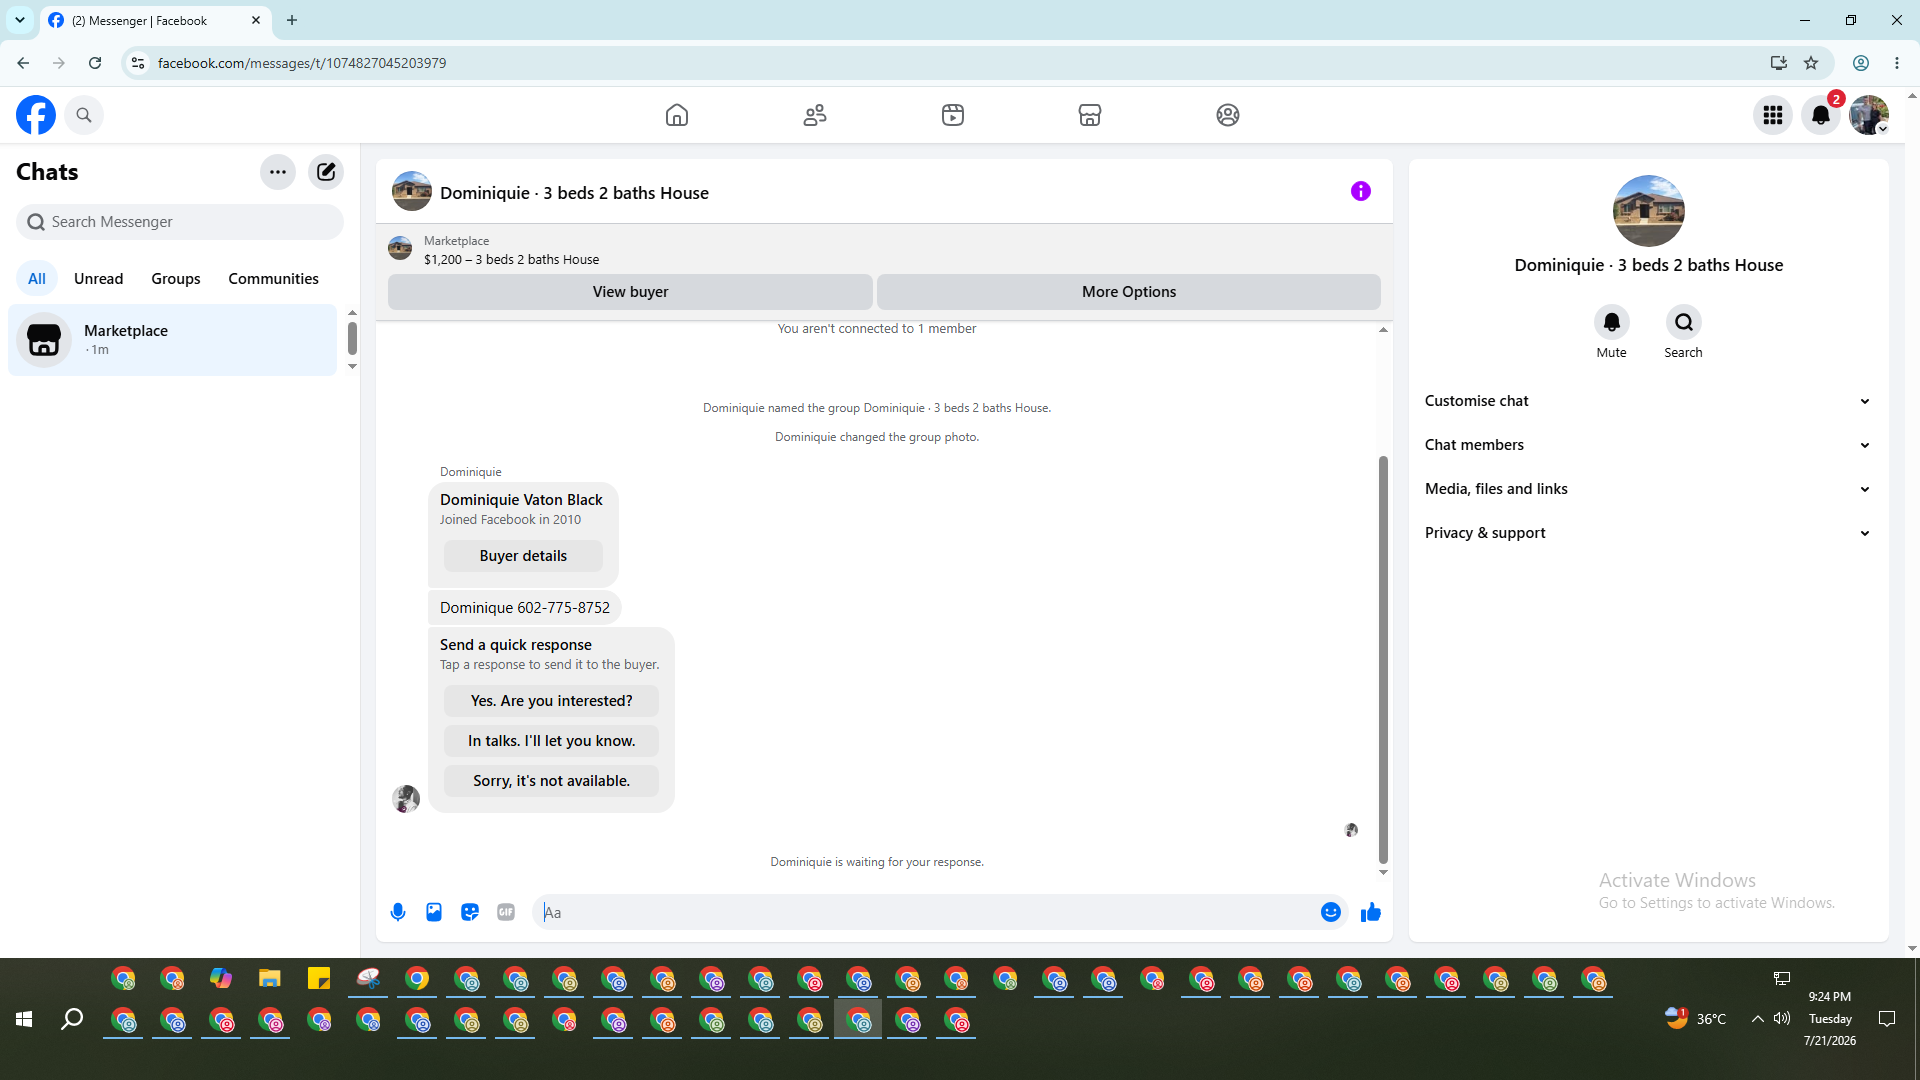Click the listing thumbnail next to $1,200 price
Image resolution: width=1920 pixels, height=1080 pixels.
tap(400, 248)
